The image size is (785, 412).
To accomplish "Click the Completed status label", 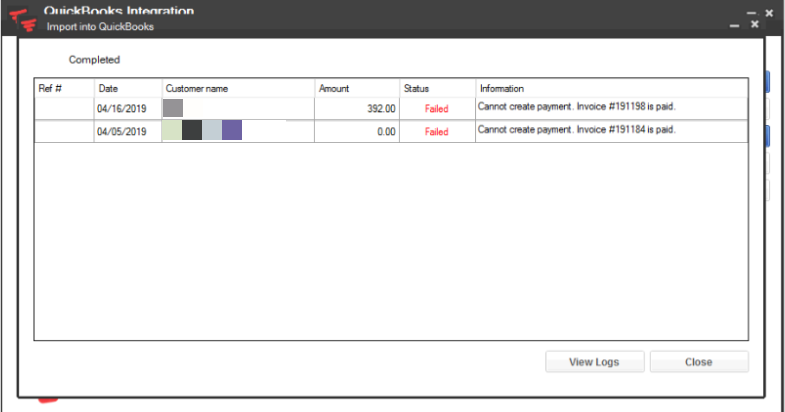I will coord(94,60).
